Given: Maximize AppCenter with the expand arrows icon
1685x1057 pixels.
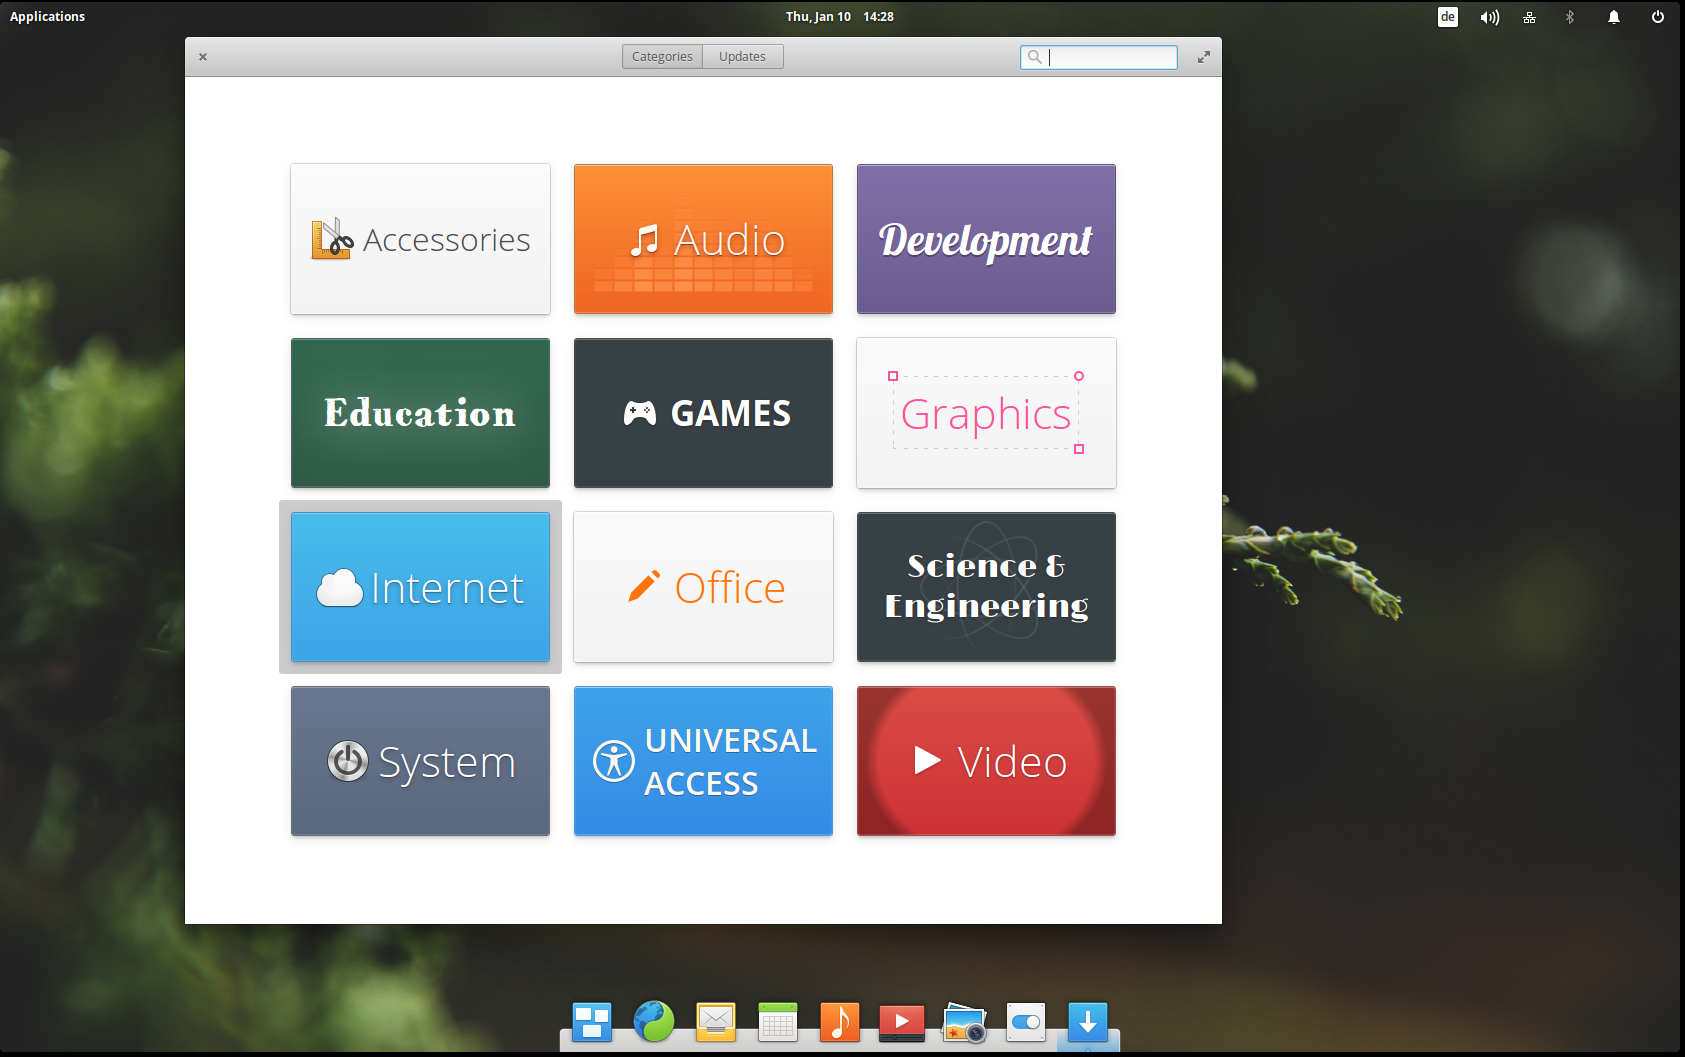Looking at the screenshot, I should pyautogui.click(x=1204, y=57).
